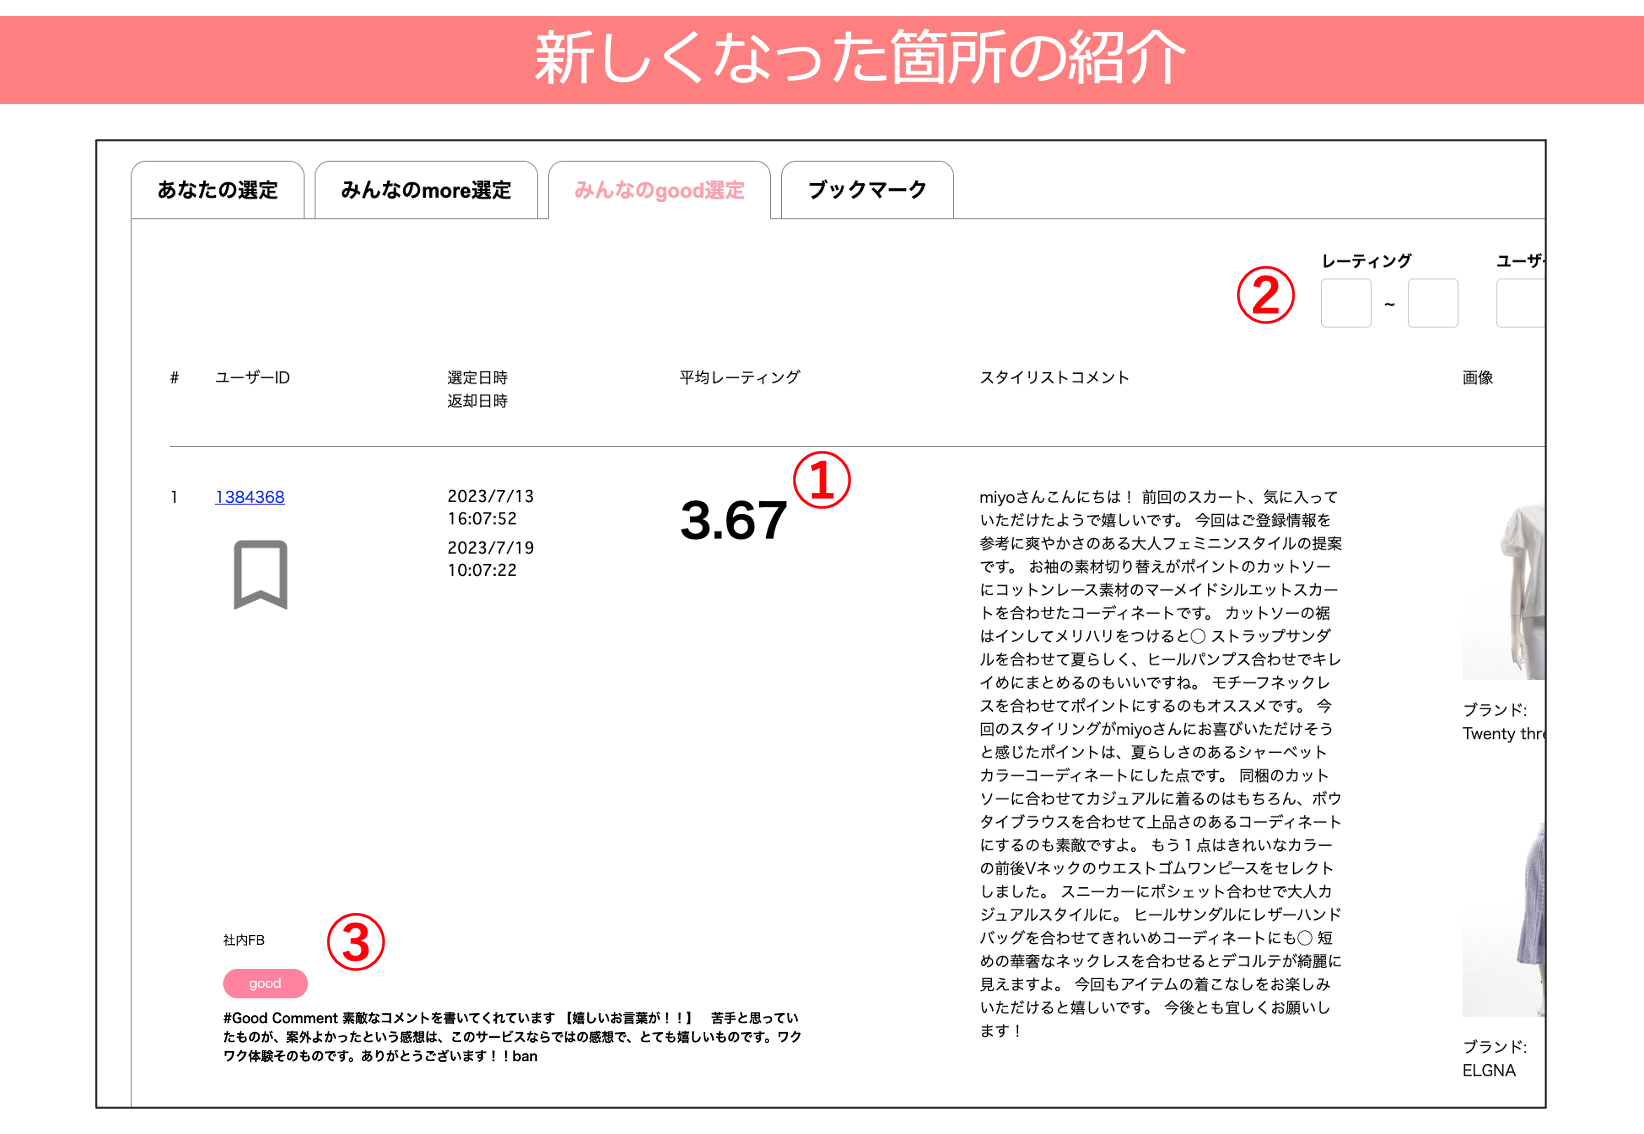
Task: Open the ELGNA skirt item image
Action: [1505, 920]
